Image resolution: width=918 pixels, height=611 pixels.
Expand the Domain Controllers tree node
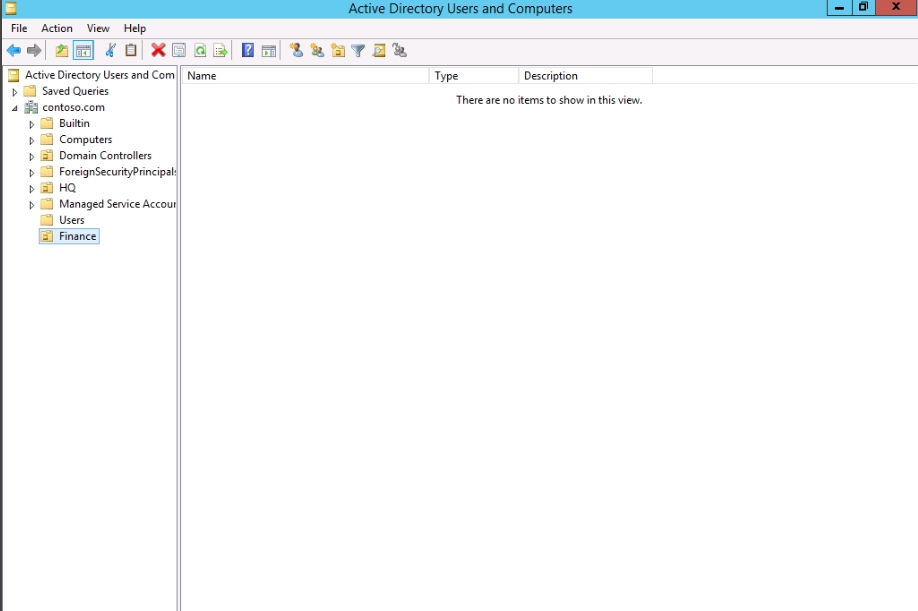pos(32,157)
